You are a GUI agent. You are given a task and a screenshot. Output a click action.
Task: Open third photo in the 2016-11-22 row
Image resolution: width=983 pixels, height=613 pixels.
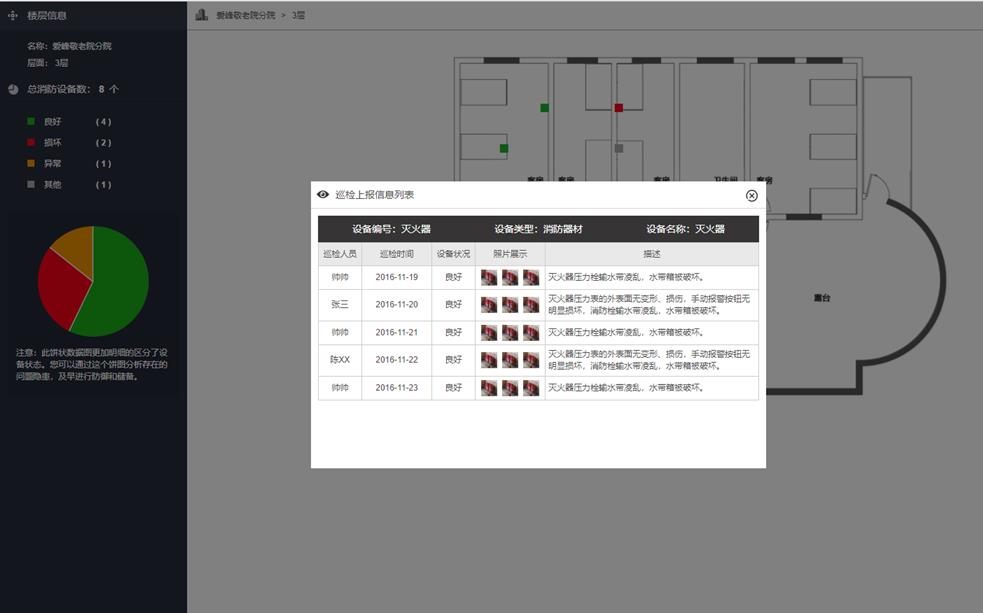[x=531, y=360]
